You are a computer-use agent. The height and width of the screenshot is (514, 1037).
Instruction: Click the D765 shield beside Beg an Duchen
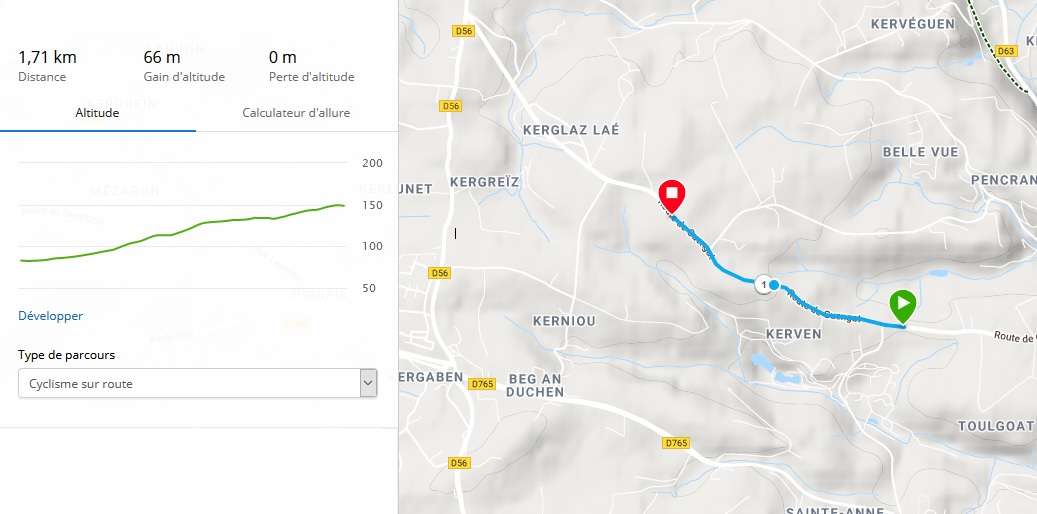click(x=483, y=384)
